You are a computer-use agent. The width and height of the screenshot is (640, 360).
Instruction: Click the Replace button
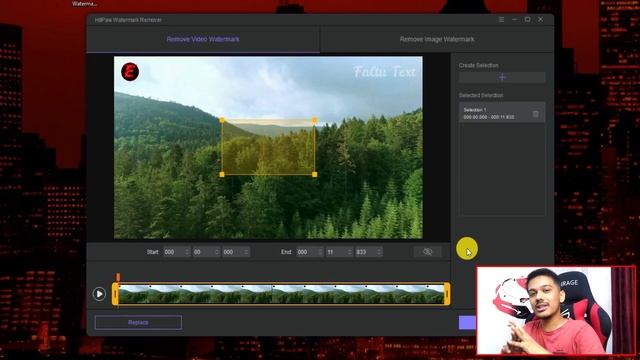(x=138, y=322)
